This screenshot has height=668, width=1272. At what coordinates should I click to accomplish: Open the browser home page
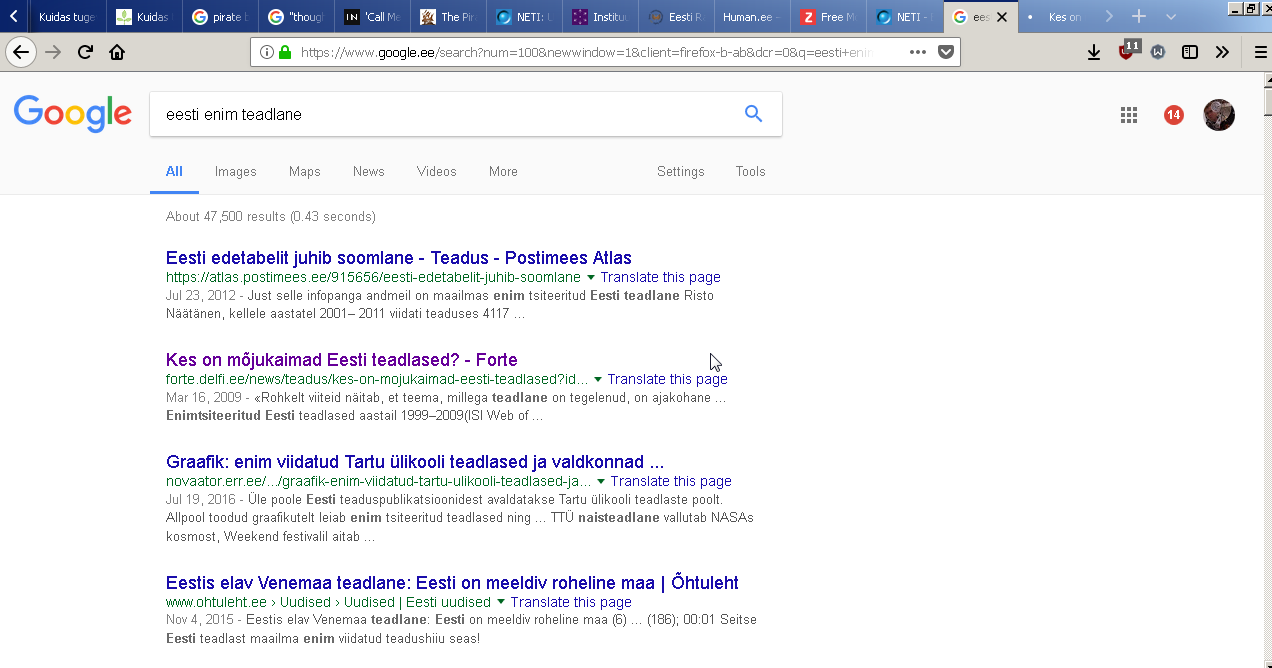pos(117,52)
